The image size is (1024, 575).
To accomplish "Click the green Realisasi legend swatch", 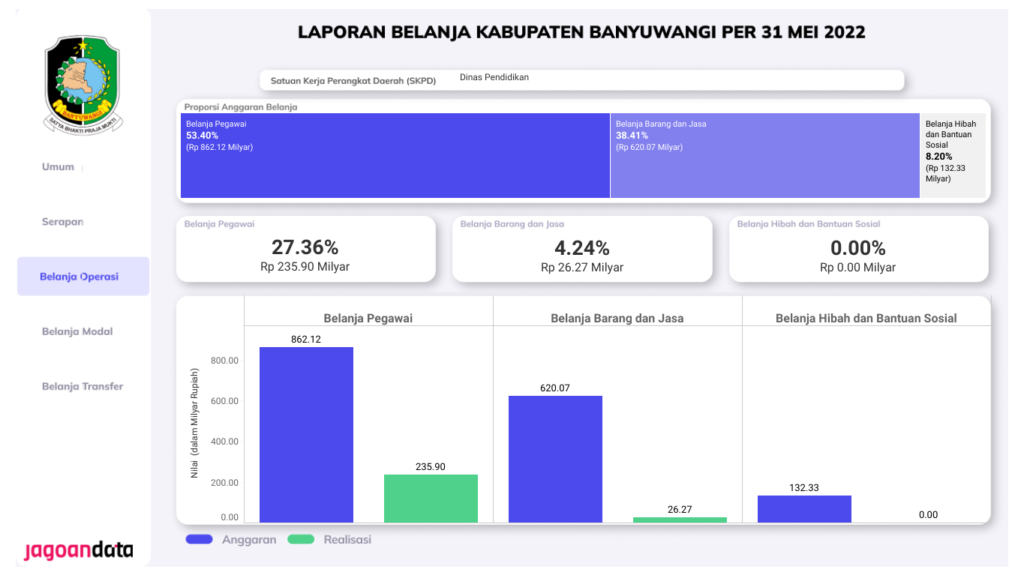I will (x=301, y=539).
